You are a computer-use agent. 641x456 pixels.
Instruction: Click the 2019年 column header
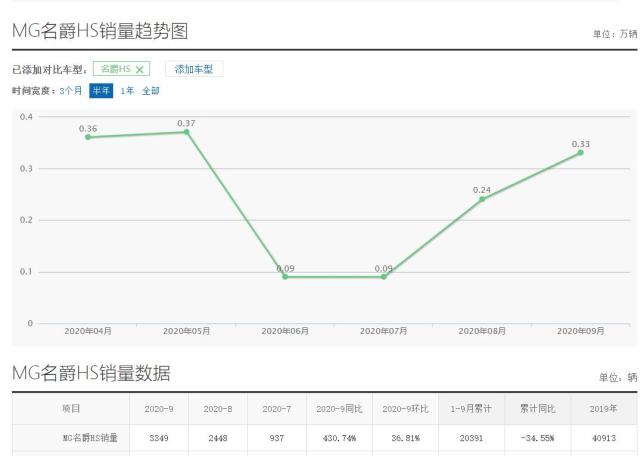point(603,409)
